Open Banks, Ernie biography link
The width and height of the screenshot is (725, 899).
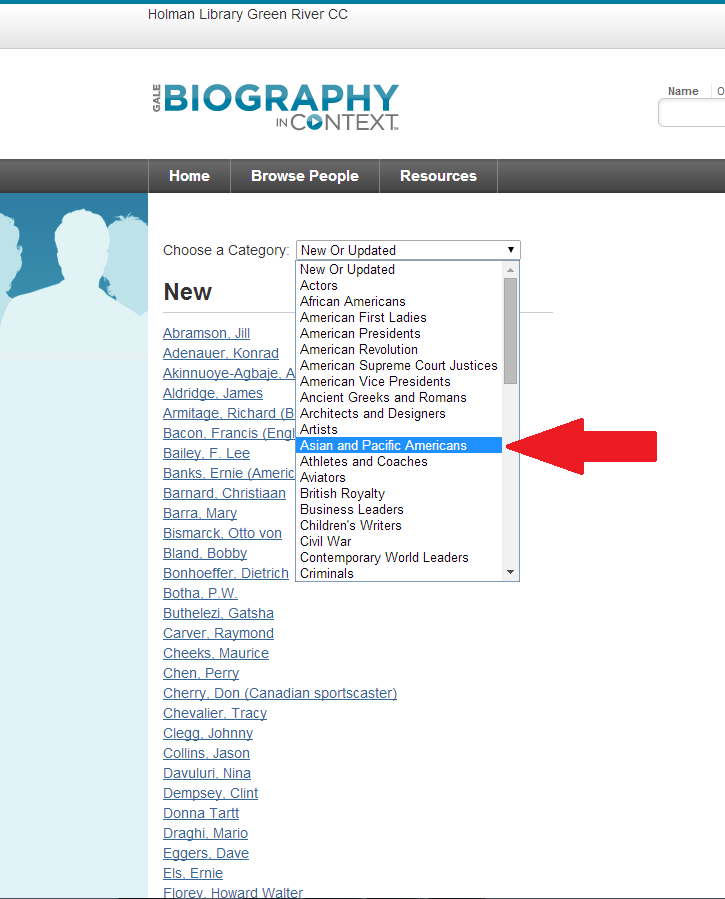click(x=229, y=474)
